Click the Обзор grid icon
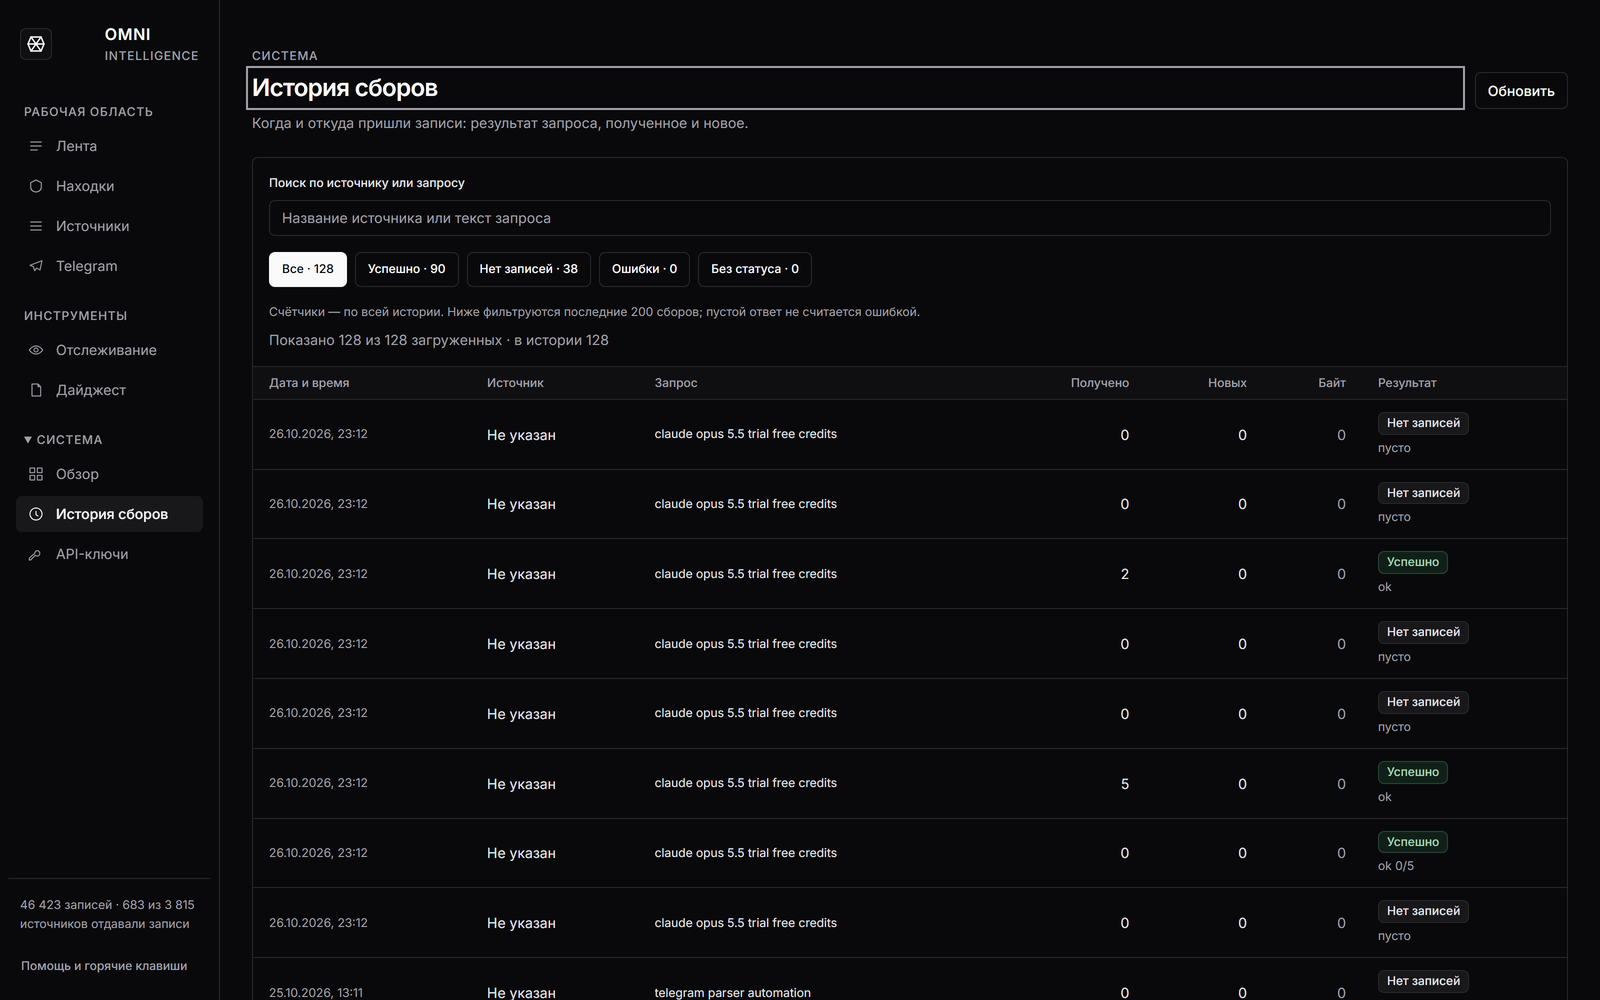The width and height of the screenshot is (1600, 1000). point(36,474)
